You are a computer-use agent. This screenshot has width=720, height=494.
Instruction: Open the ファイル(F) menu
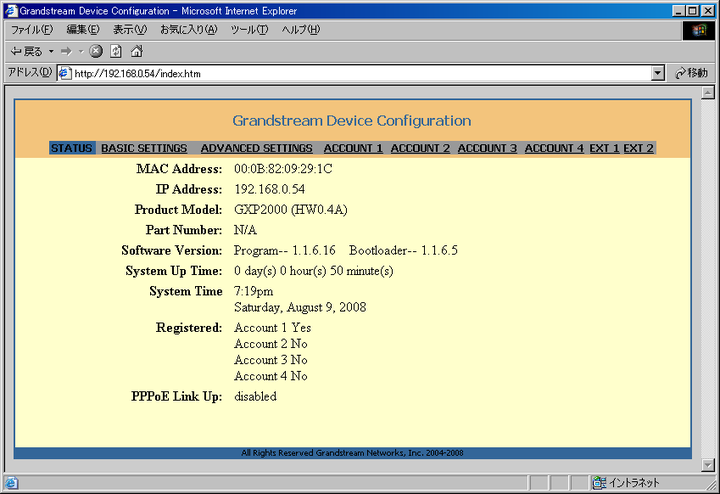tap(31, 30)
